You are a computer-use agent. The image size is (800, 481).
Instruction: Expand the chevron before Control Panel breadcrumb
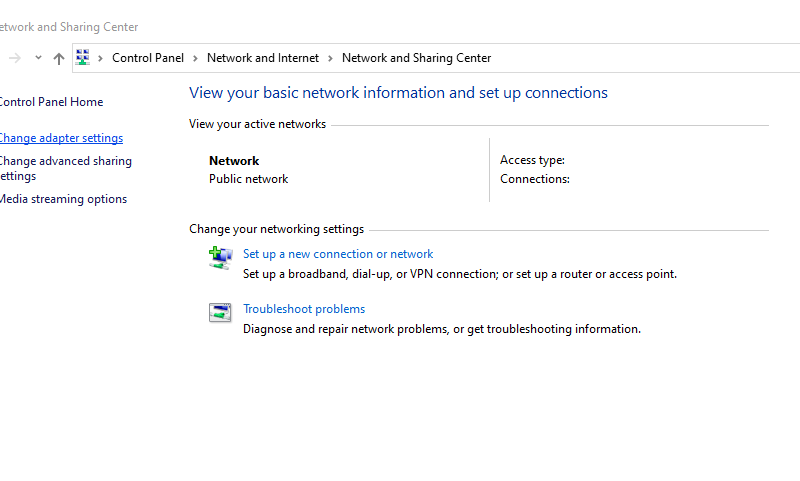[101, 58]
